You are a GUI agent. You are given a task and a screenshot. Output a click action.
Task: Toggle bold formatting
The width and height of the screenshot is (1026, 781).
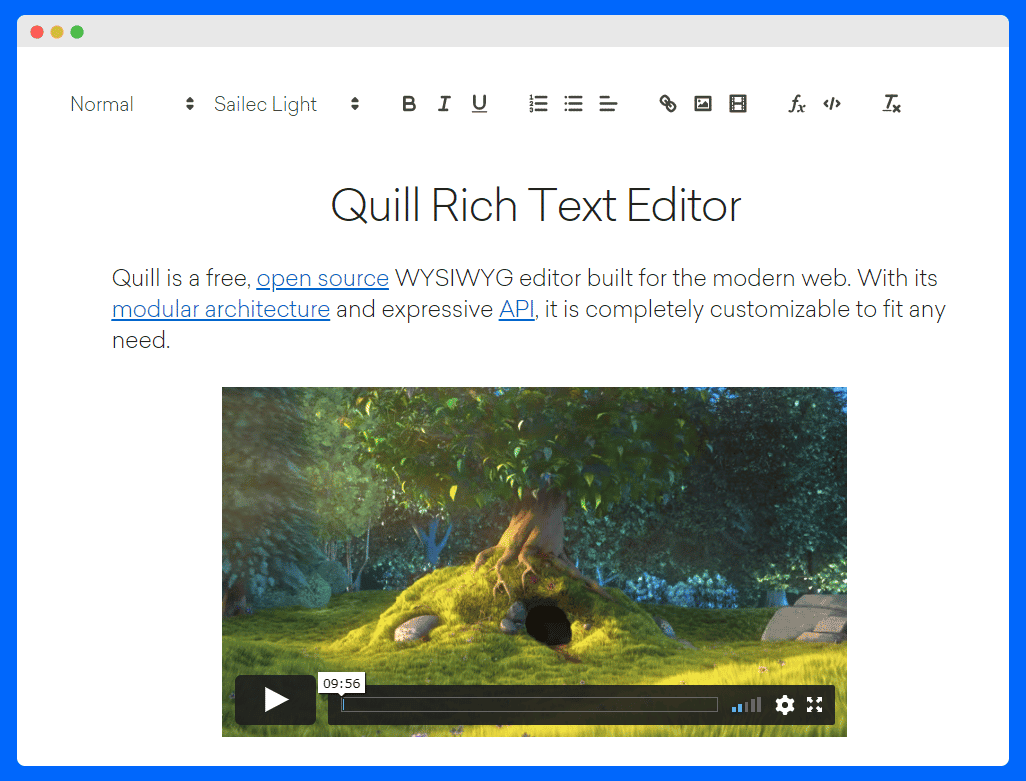(409, 104)
